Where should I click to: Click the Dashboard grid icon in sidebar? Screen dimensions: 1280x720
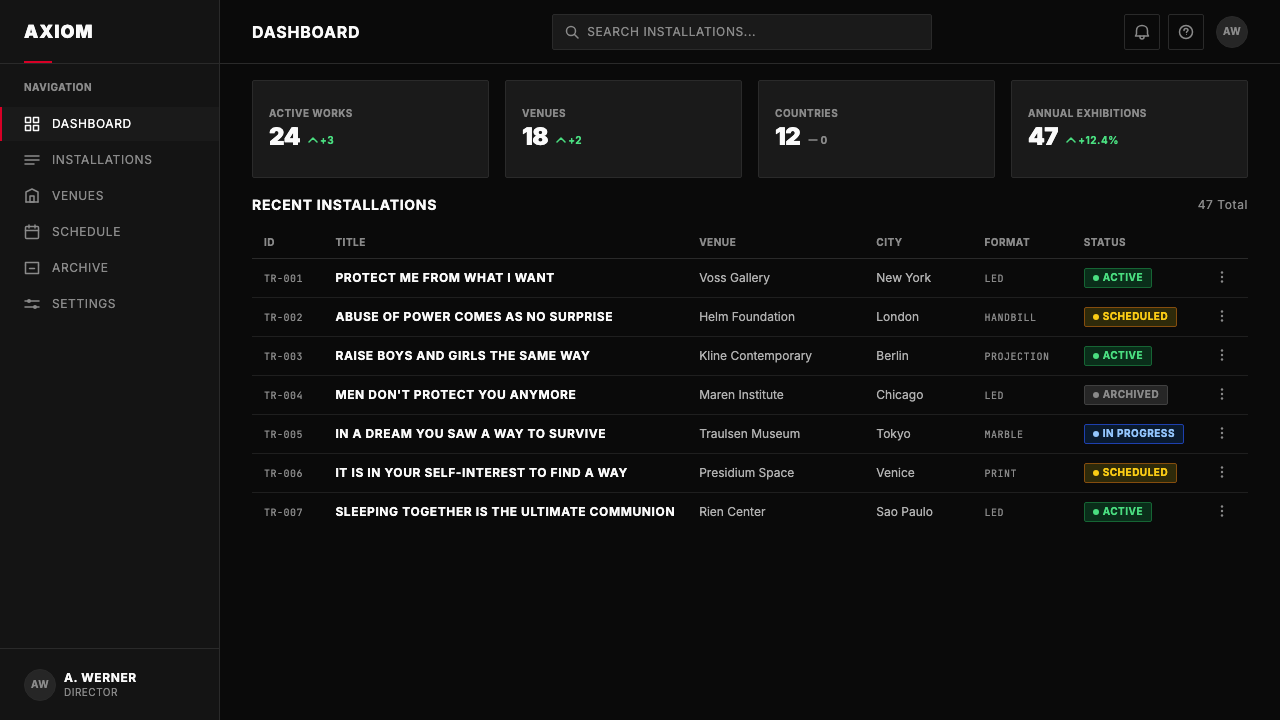point(32,124)
